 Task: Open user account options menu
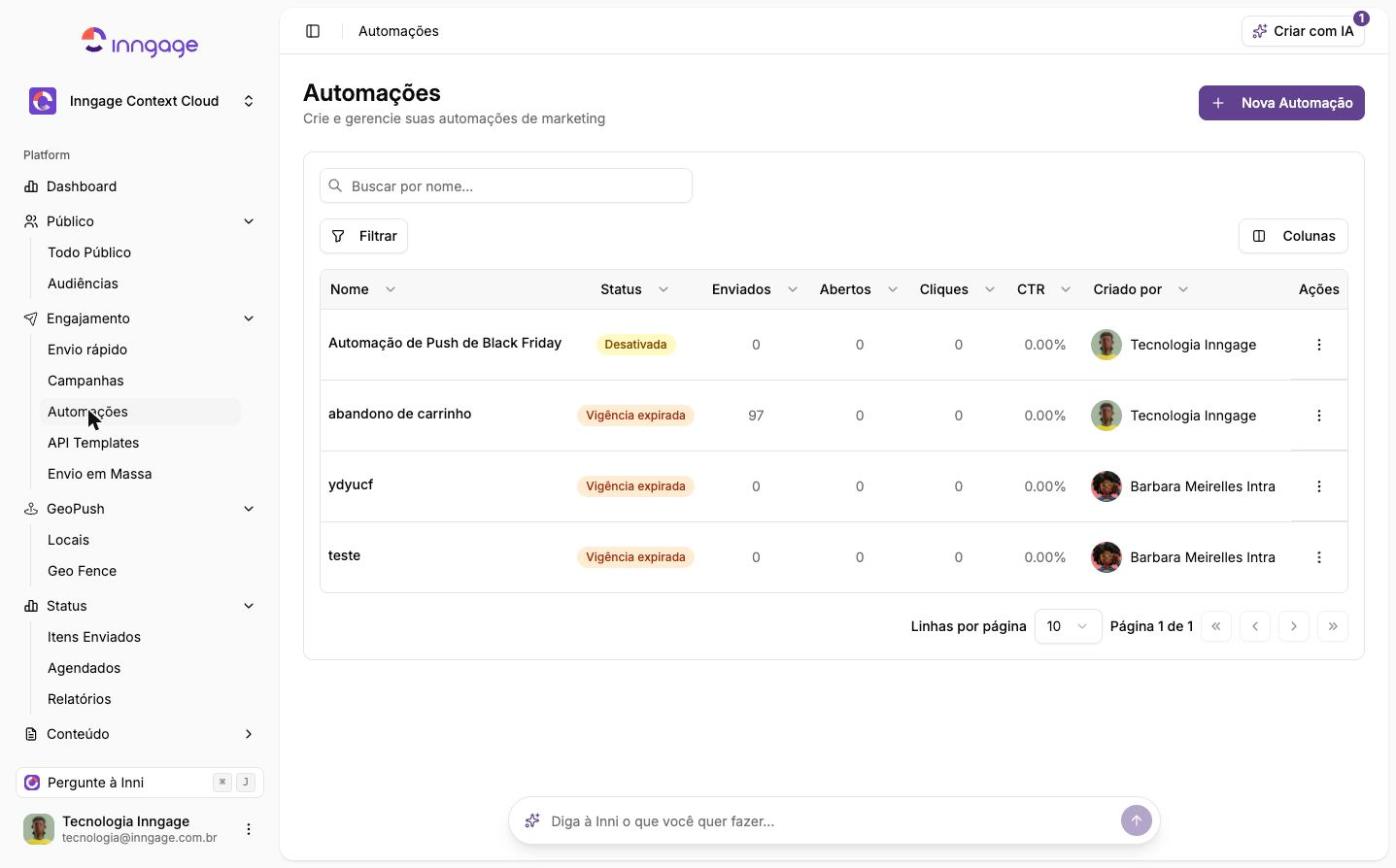pyautogui.click(x=249, y=829)
